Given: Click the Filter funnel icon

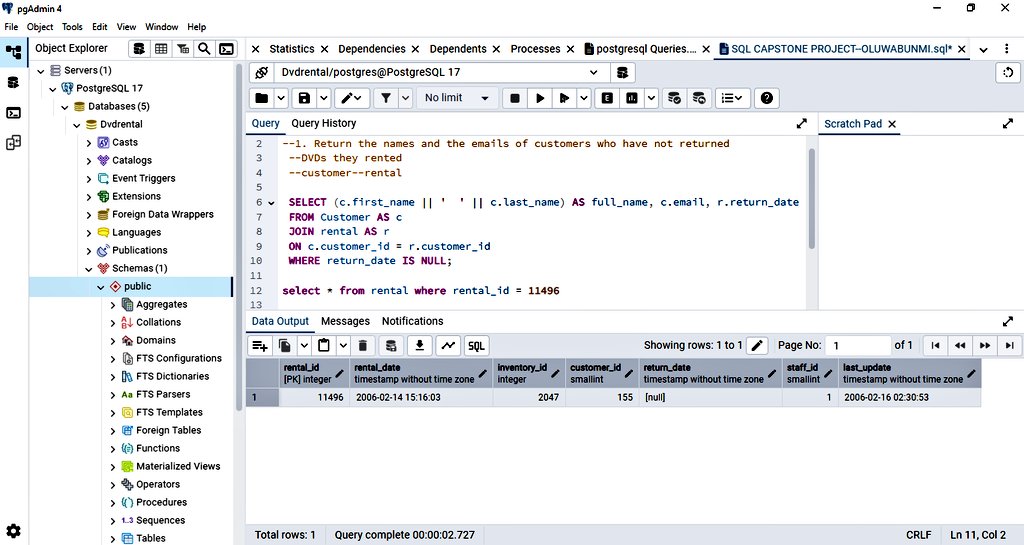Looking at the screenshot, I should 386,98.
